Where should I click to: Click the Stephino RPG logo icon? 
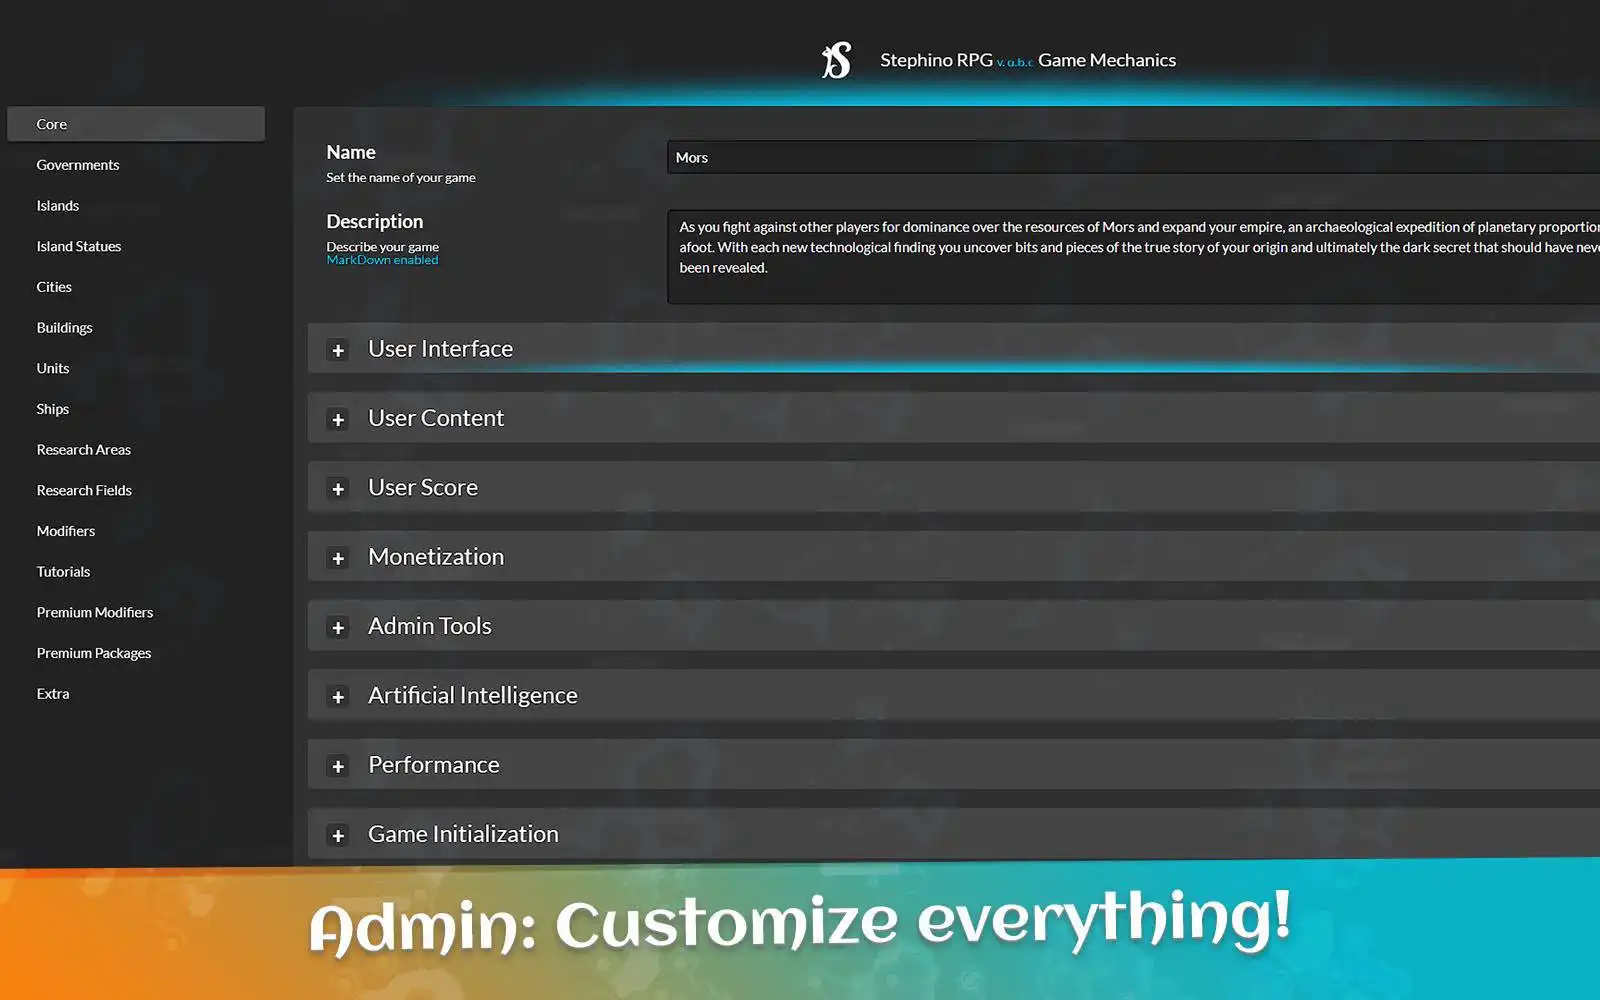point(836,60)
